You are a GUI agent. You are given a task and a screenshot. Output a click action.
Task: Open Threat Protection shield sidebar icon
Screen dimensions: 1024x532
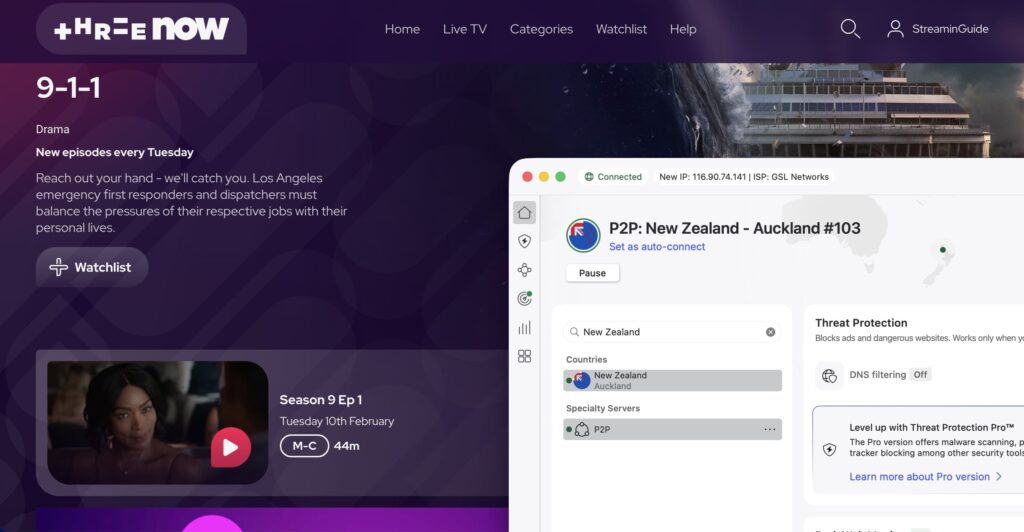[524, 242]
